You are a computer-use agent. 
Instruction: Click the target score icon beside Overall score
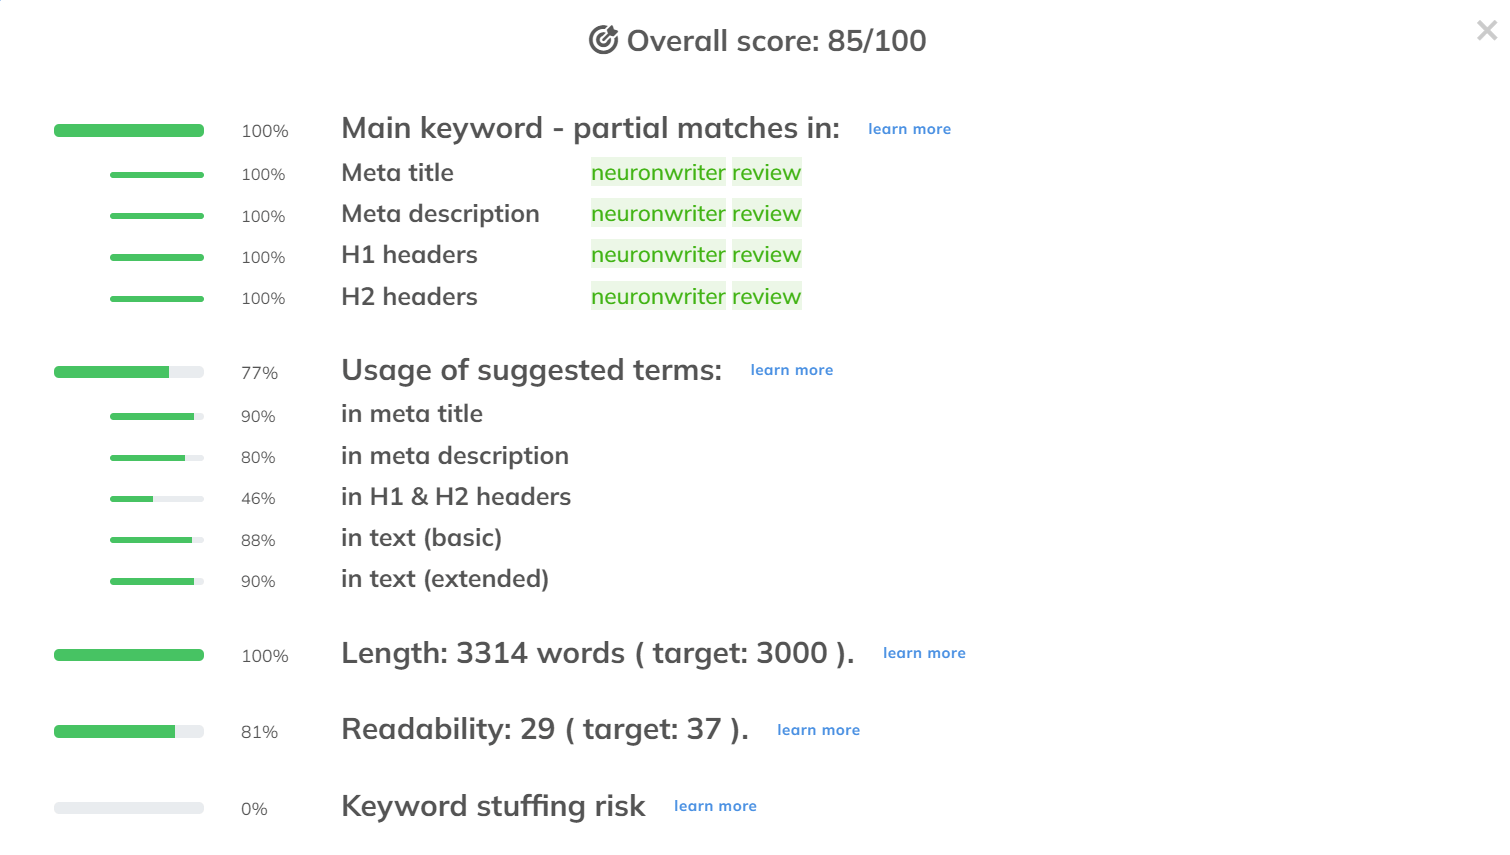603,40
